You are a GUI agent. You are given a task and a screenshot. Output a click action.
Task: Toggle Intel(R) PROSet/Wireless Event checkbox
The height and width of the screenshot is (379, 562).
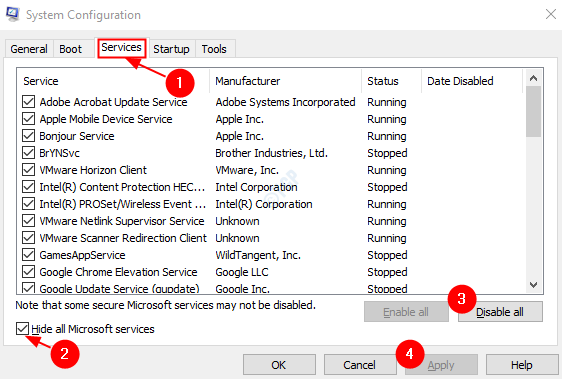[28, 204]
